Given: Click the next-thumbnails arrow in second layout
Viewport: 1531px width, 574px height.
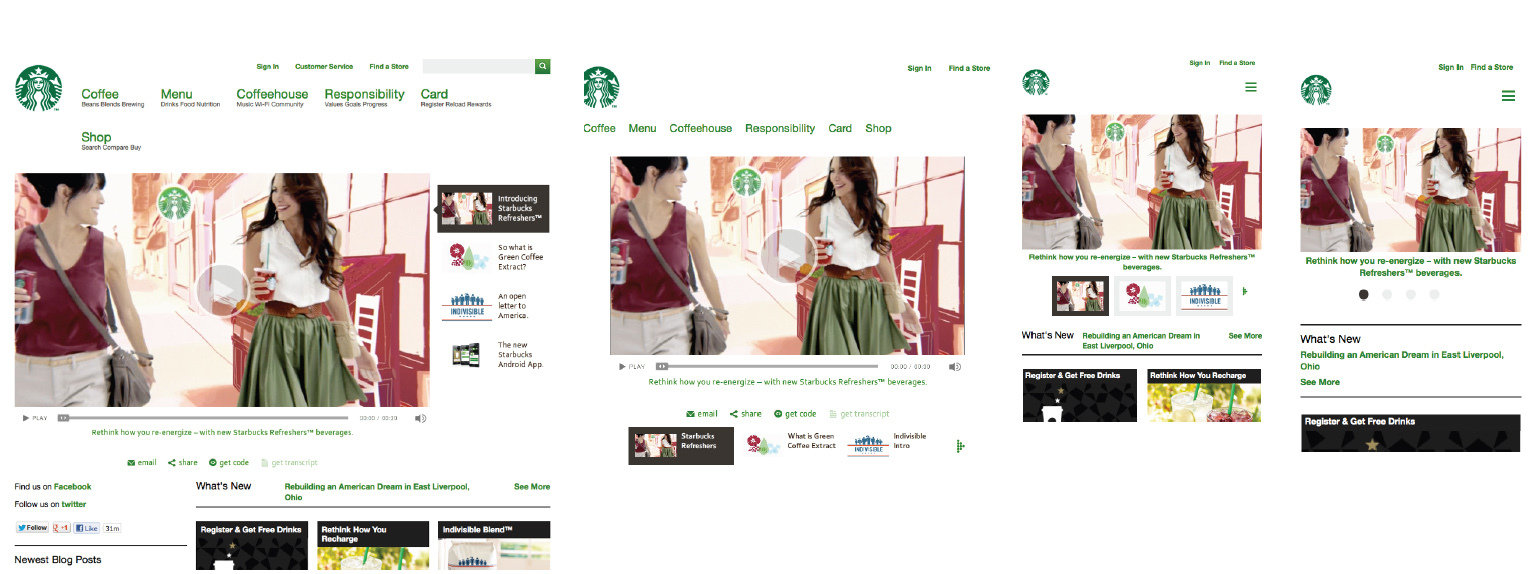Looking at the screenshot, I should (x=960, y=445).
